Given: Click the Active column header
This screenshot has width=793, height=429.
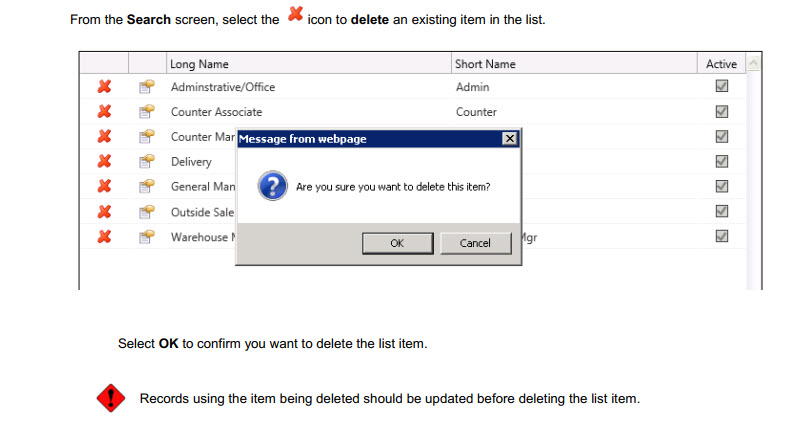Looking at the screenshot, I should (721, 64).
